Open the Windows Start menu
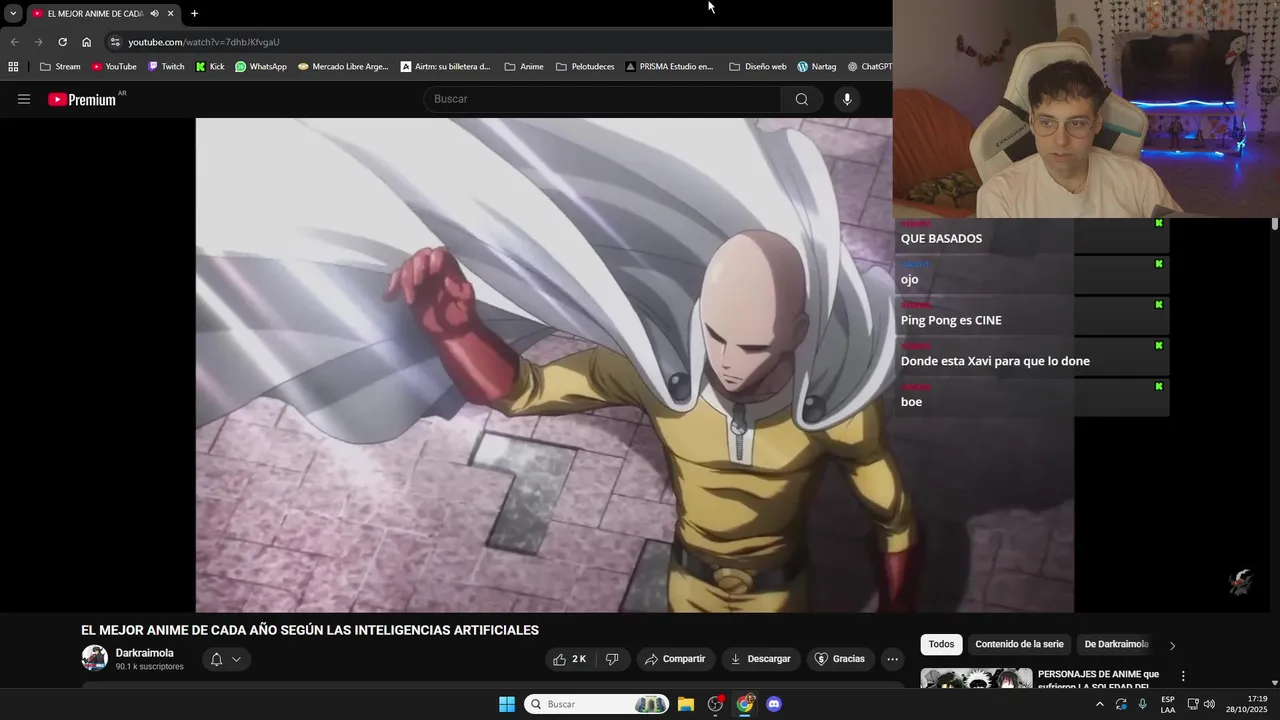This screenshot has height=720, width=1280. 507,704
